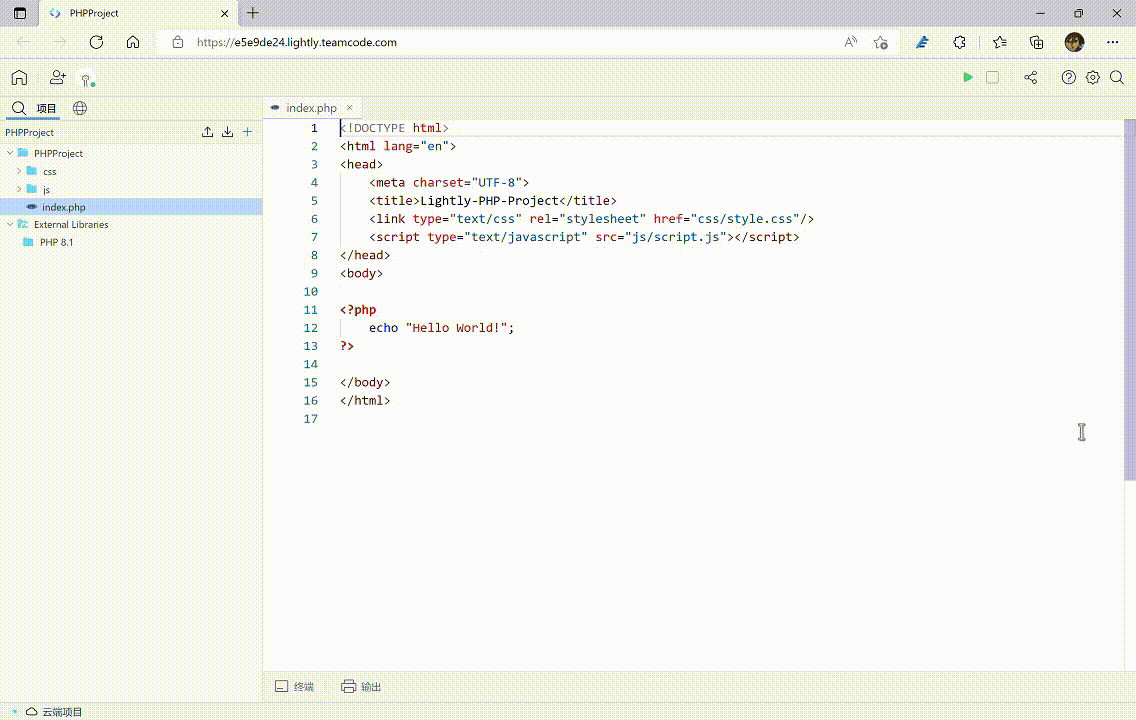Open the 终端 terminal panel

pyautogui.click(x=294, y=687)
